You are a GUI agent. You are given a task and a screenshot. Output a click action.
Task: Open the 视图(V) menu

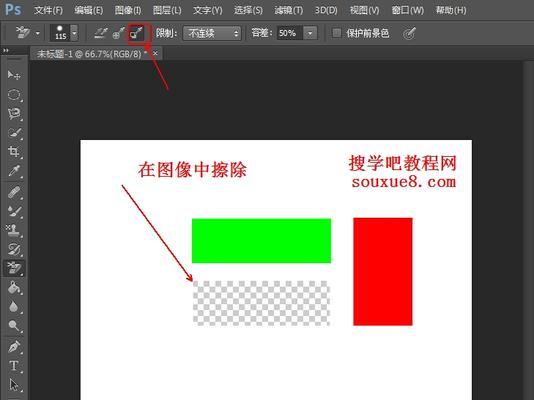[365, 10]
